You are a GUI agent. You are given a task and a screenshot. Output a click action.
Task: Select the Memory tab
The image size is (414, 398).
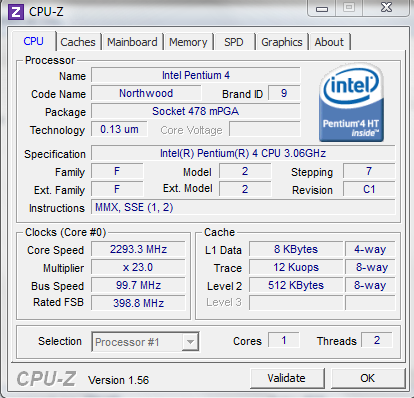pyautogui.click(x=188, y=42)
